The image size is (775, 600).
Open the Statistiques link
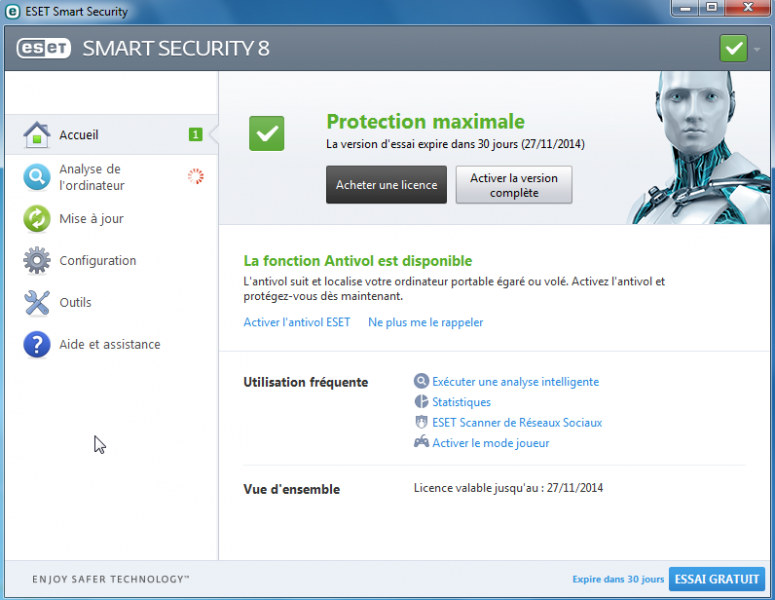tap(461, 402)
